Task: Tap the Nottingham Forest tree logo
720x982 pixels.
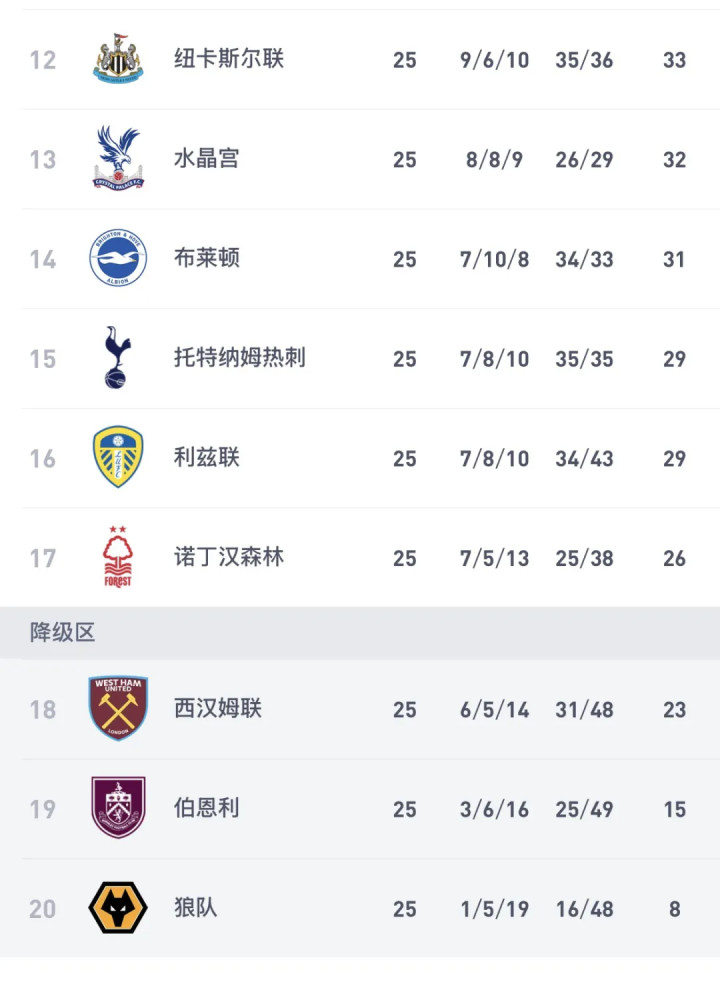Action: click(118, 557)
